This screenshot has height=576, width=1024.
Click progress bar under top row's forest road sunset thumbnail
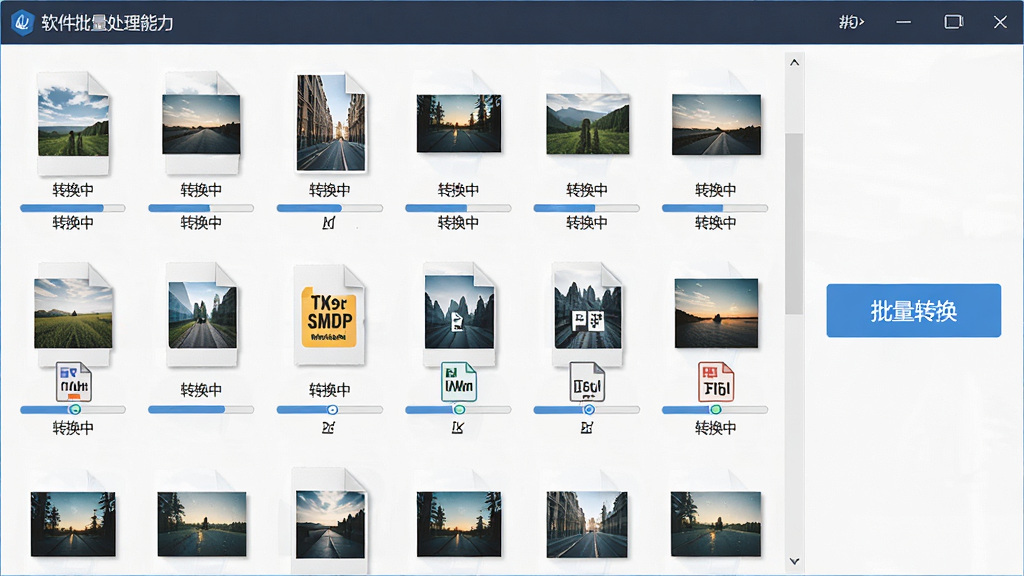coord(458,208)
